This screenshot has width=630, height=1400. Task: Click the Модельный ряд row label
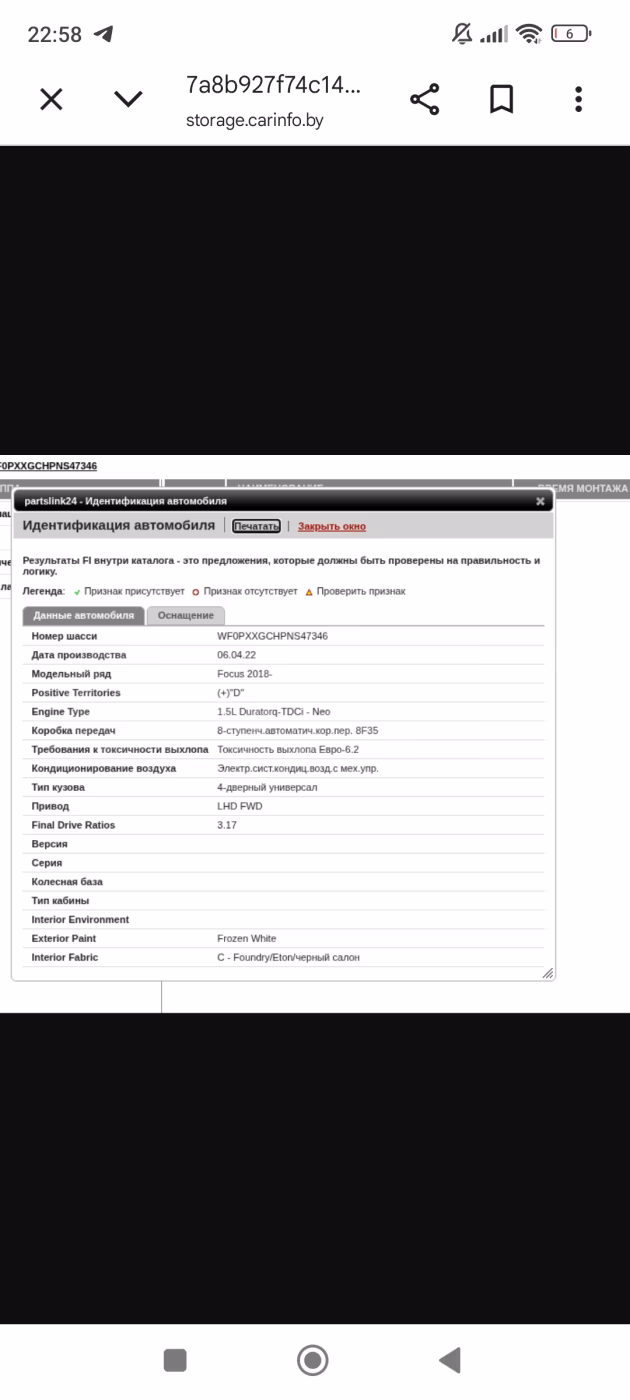[x=71, y=674]
